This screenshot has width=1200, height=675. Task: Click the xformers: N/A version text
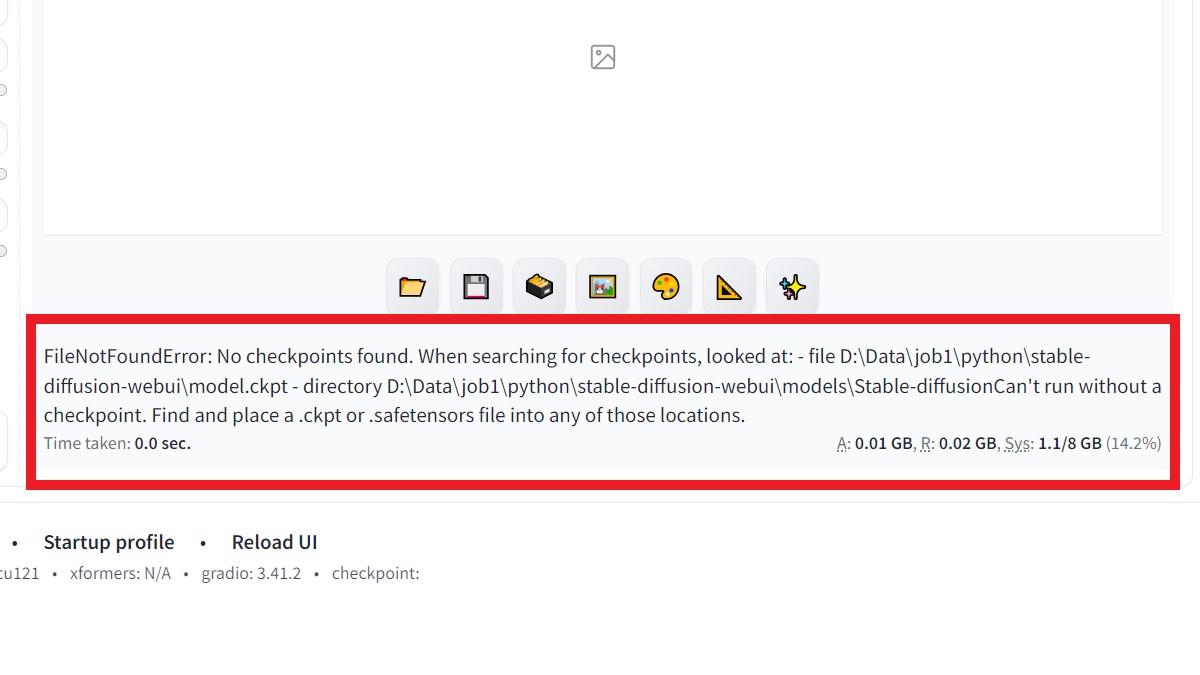click(120, 574)
